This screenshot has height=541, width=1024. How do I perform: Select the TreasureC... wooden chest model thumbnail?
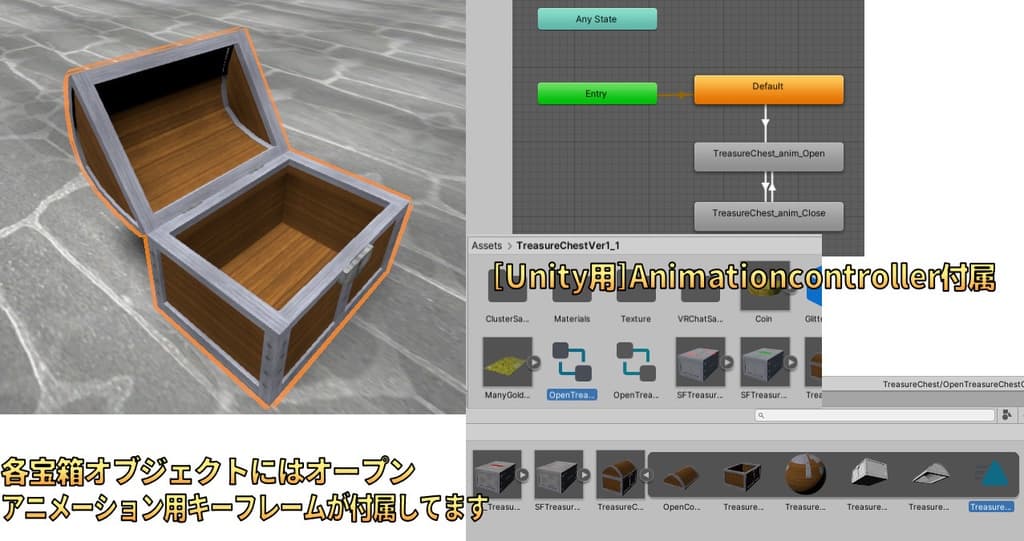[x=620, y=475]
